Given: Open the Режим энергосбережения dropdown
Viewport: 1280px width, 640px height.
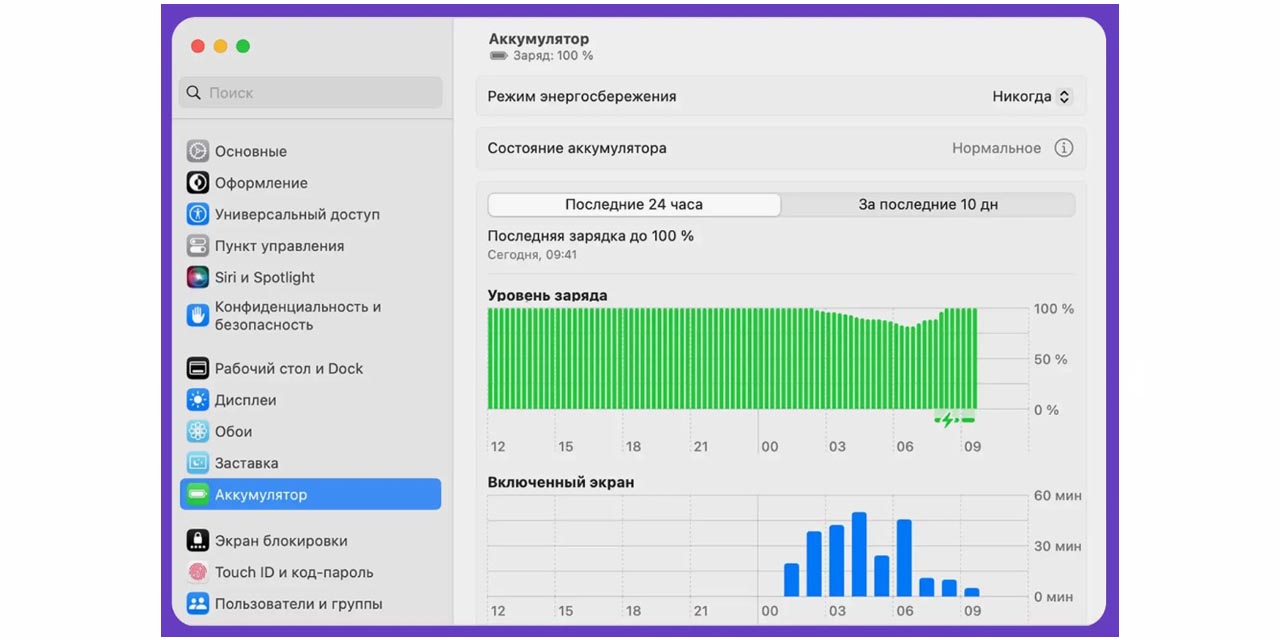Looking at the screenshot, I should click(1031, 97).
